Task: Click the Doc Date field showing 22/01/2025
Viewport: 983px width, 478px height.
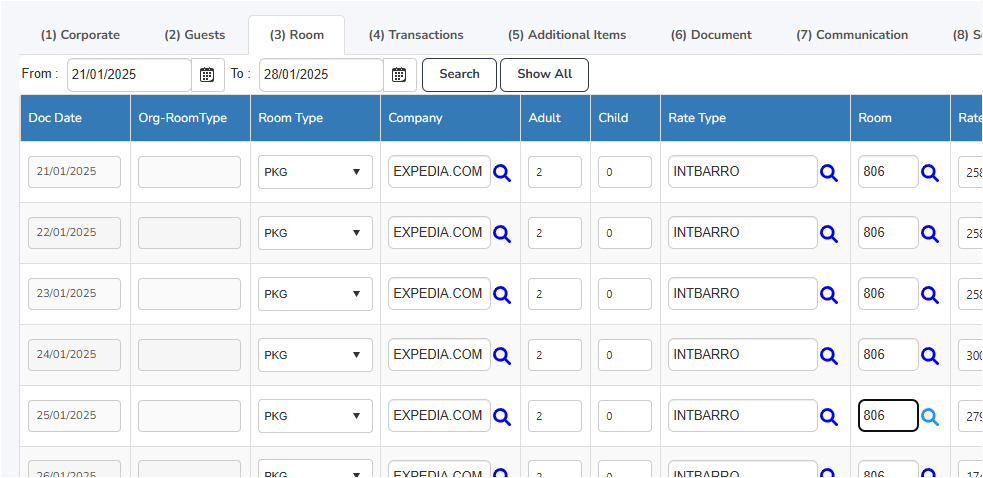Action: 75,233
